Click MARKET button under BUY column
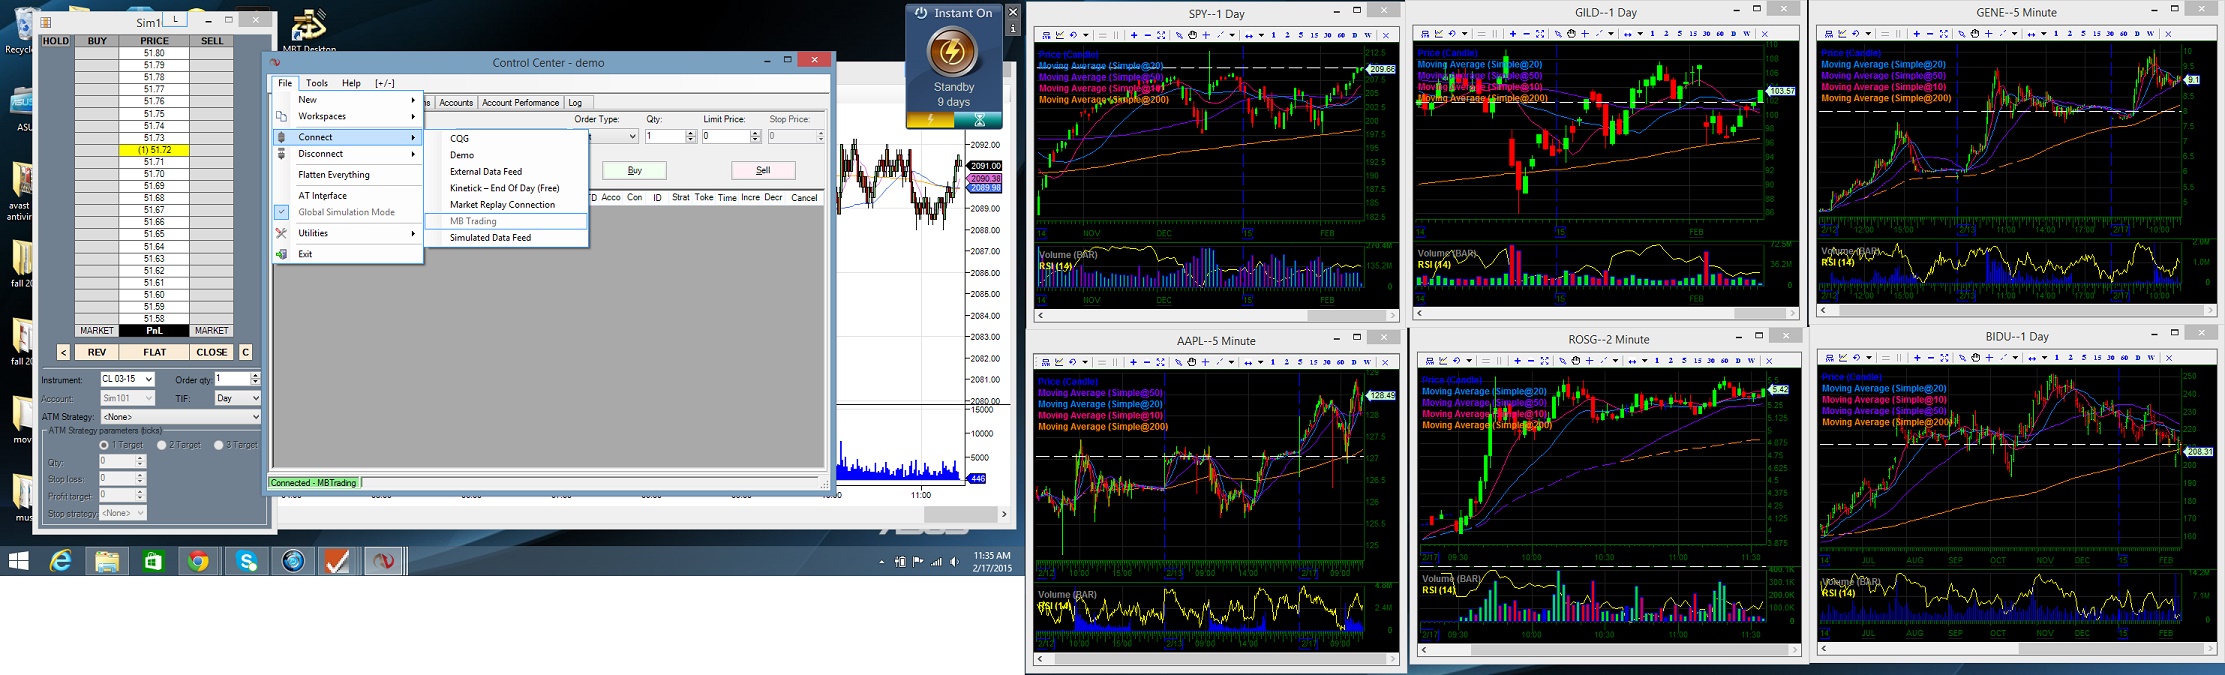2225x675 pixels. click(x=97, y=330)
